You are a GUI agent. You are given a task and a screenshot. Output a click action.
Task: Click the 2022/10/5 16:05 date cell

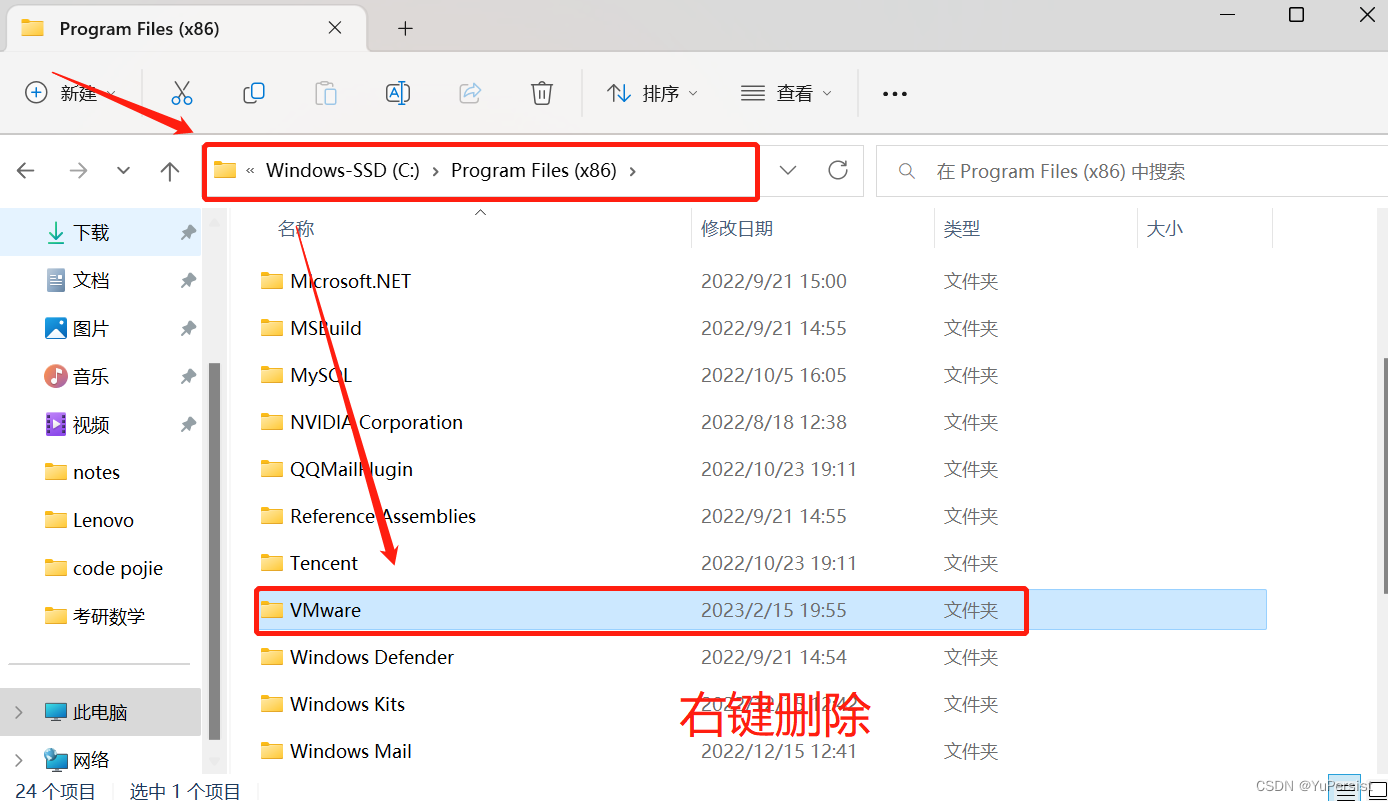(774, 375)
